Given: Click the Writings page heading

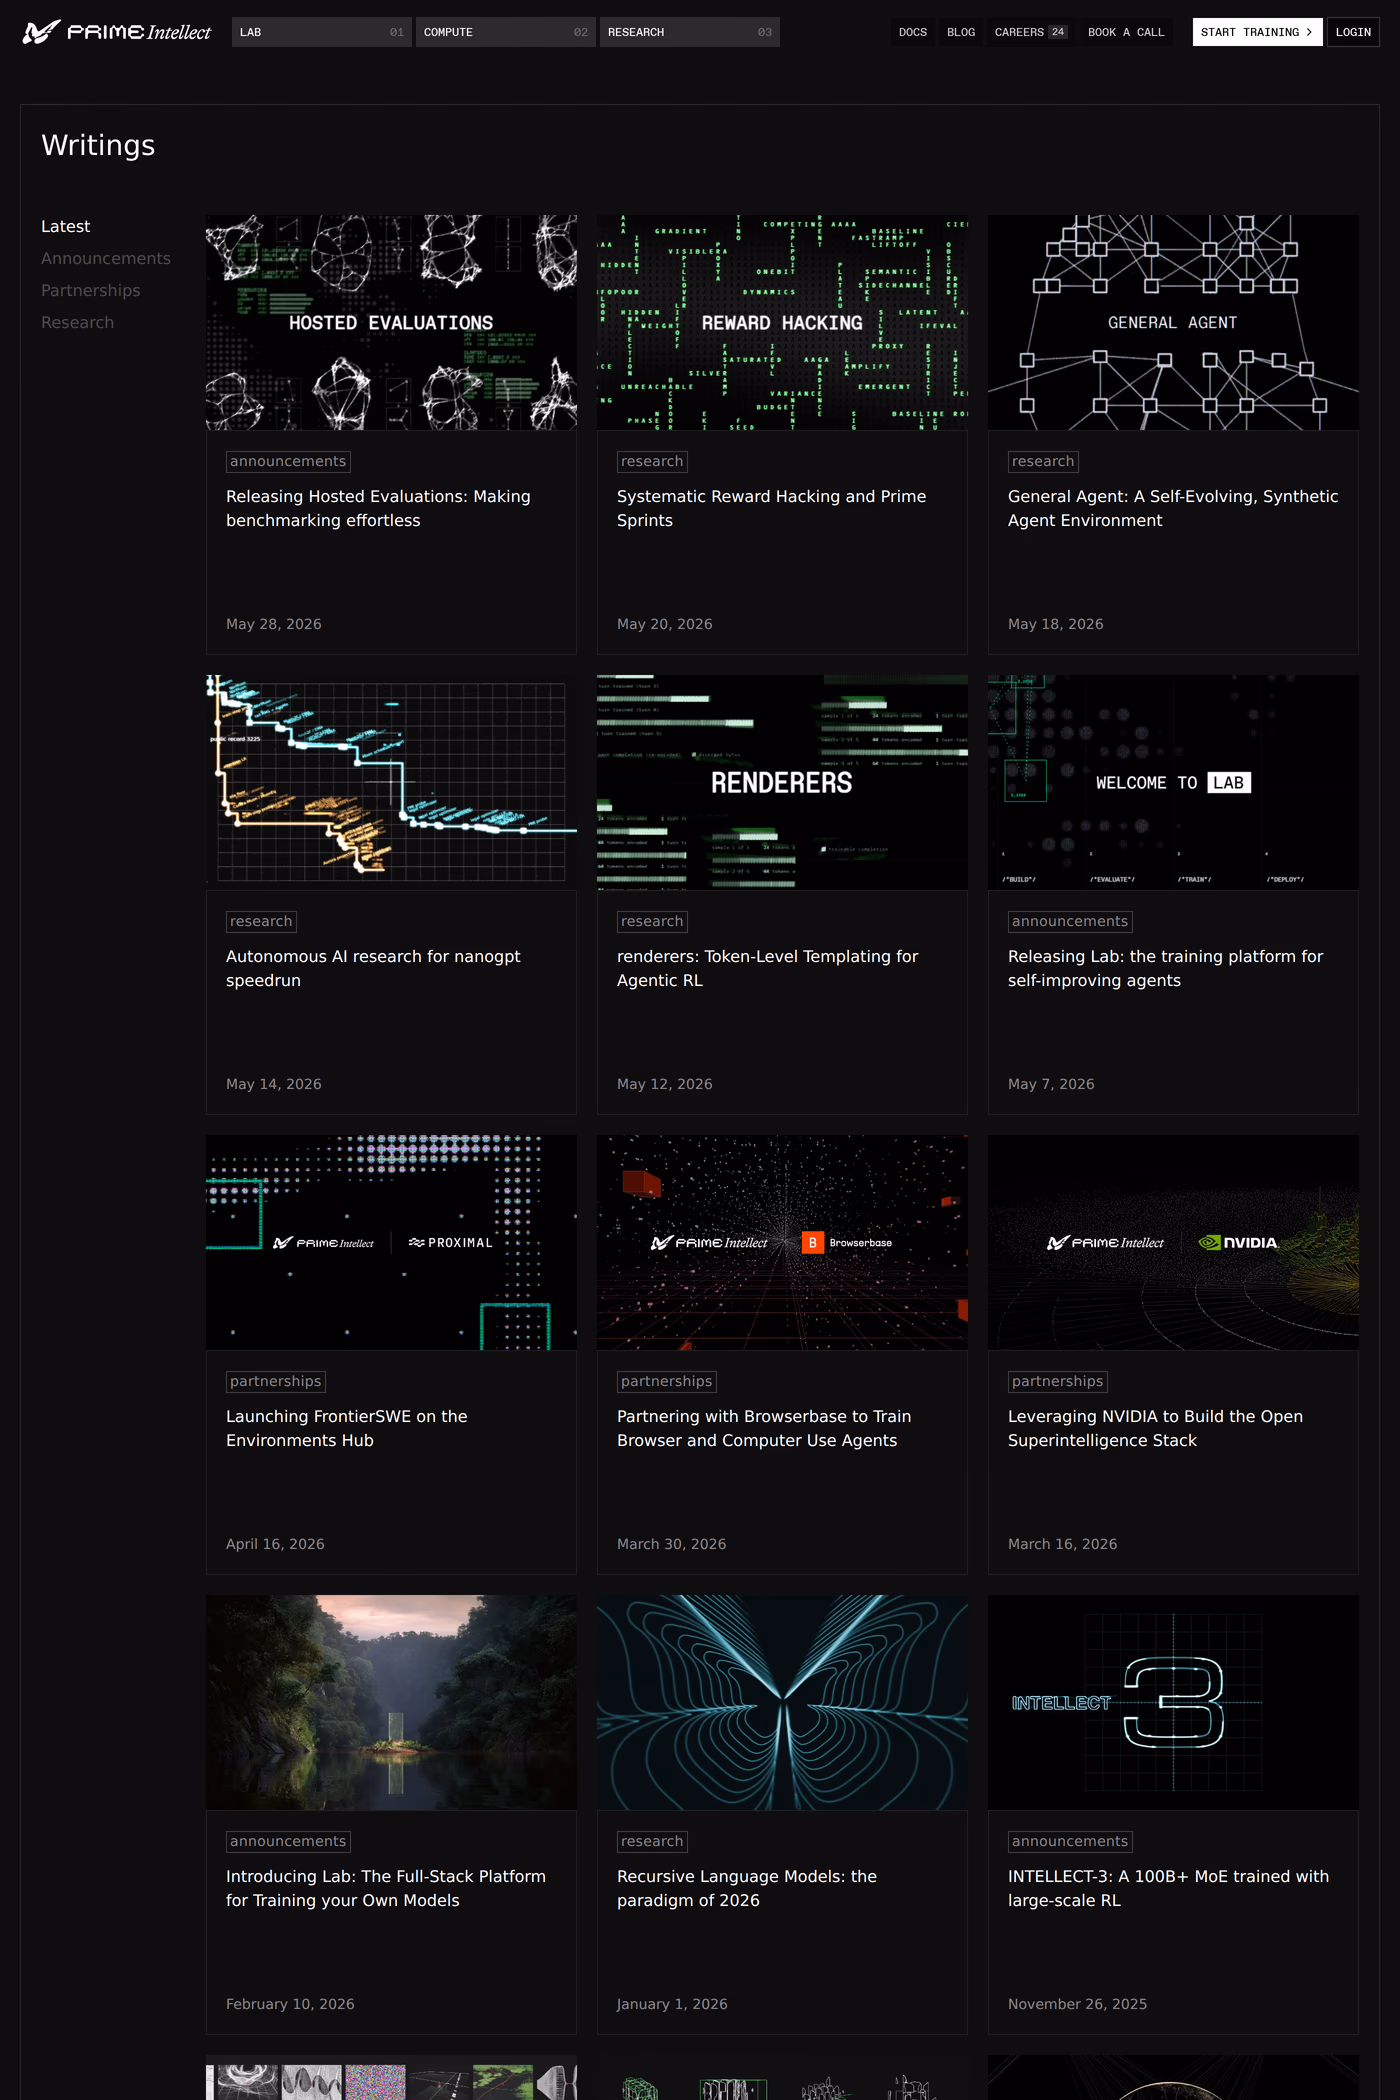Looking at the screenshot, I should point(98,146).
